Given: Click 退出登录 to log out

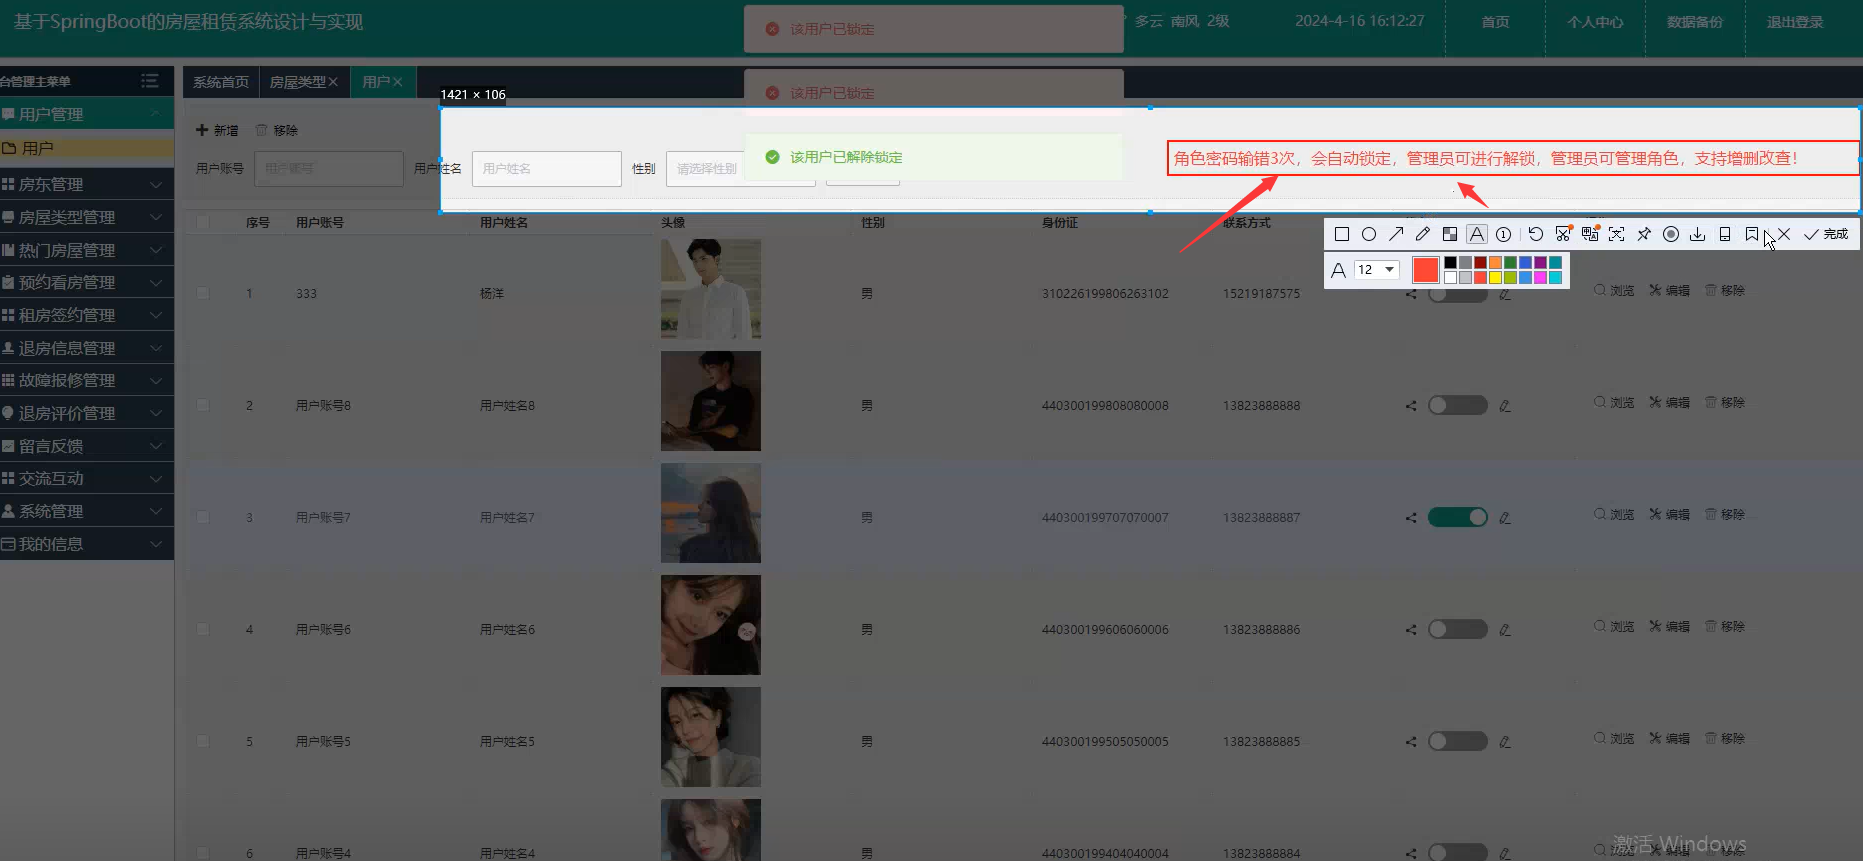Looking at the screenshot, I should [1795, 22].
